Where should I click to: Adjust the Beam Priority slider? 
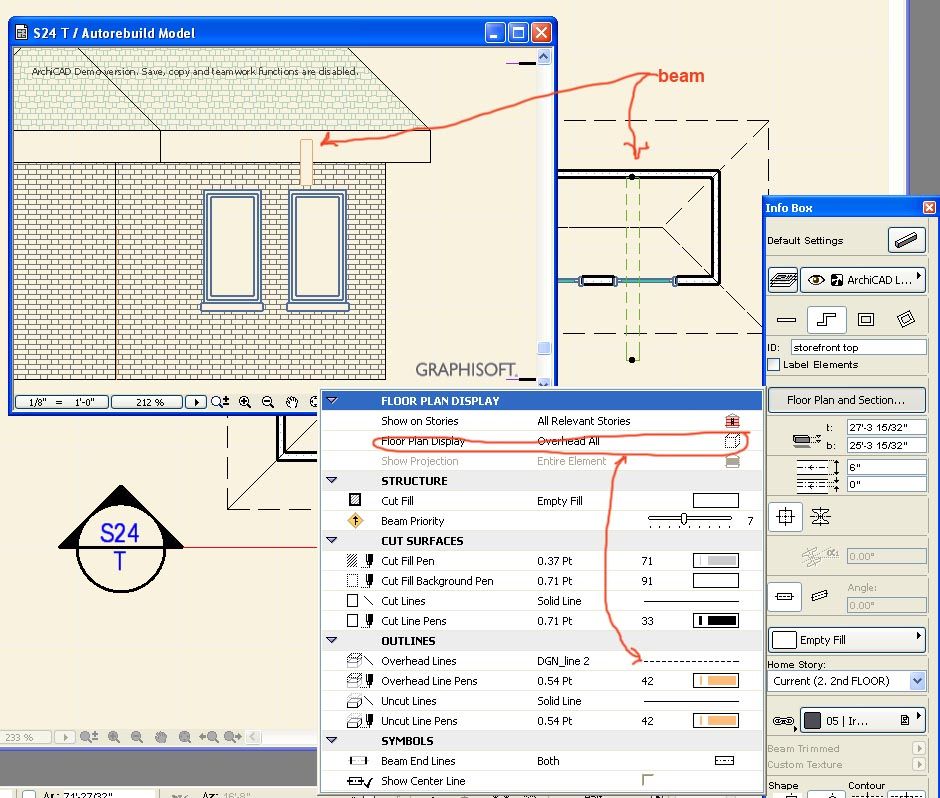click(x=685, y=517)
